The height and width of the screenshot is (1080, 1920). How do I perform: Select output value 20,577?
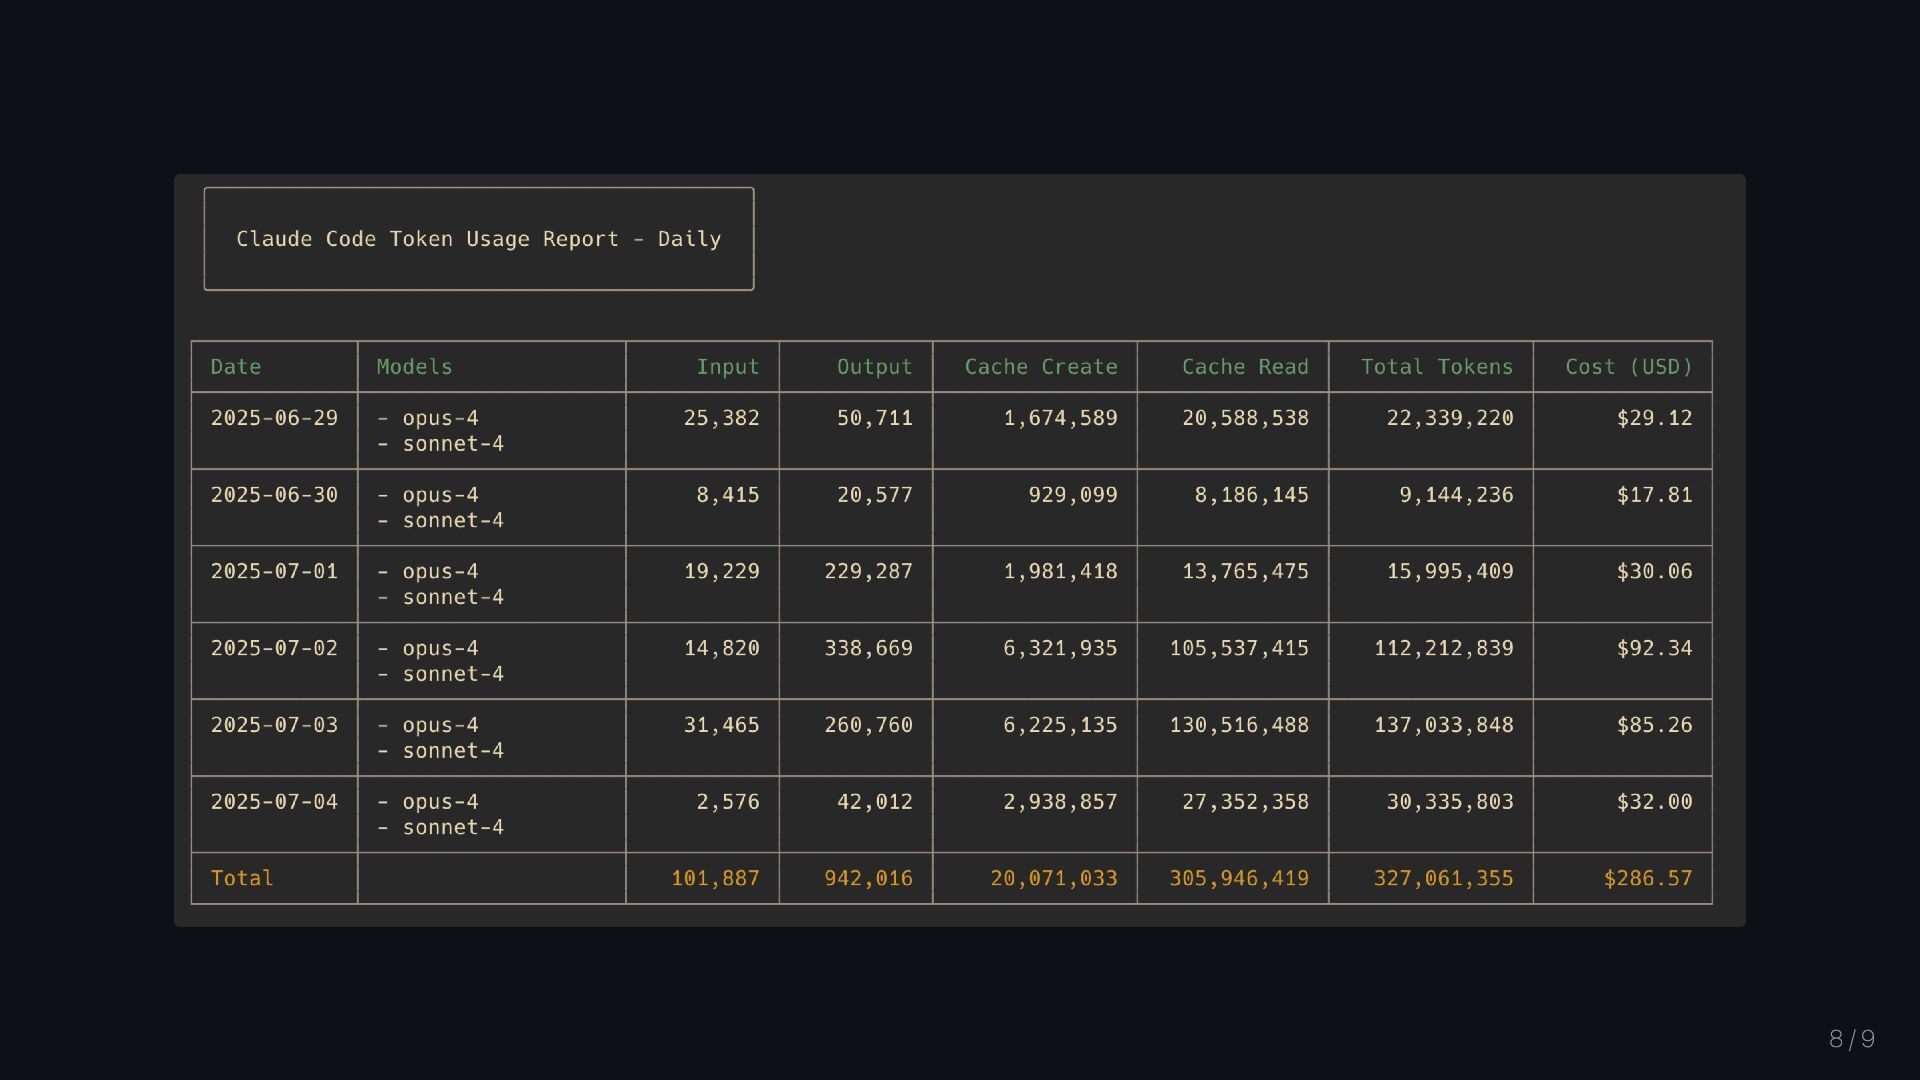(875, 495)
